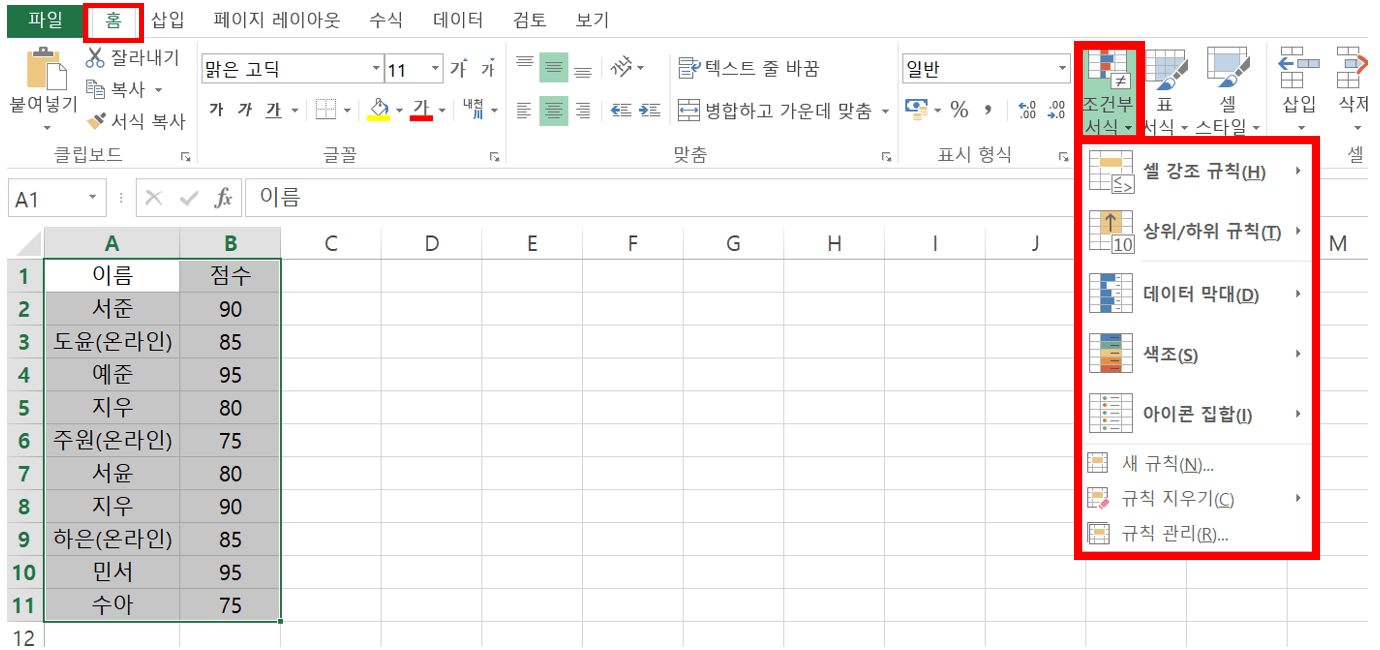This screenshot has height=650, width=1380.
Task: Toggle bold formatting on selected cells
Action: pos(216,109)
